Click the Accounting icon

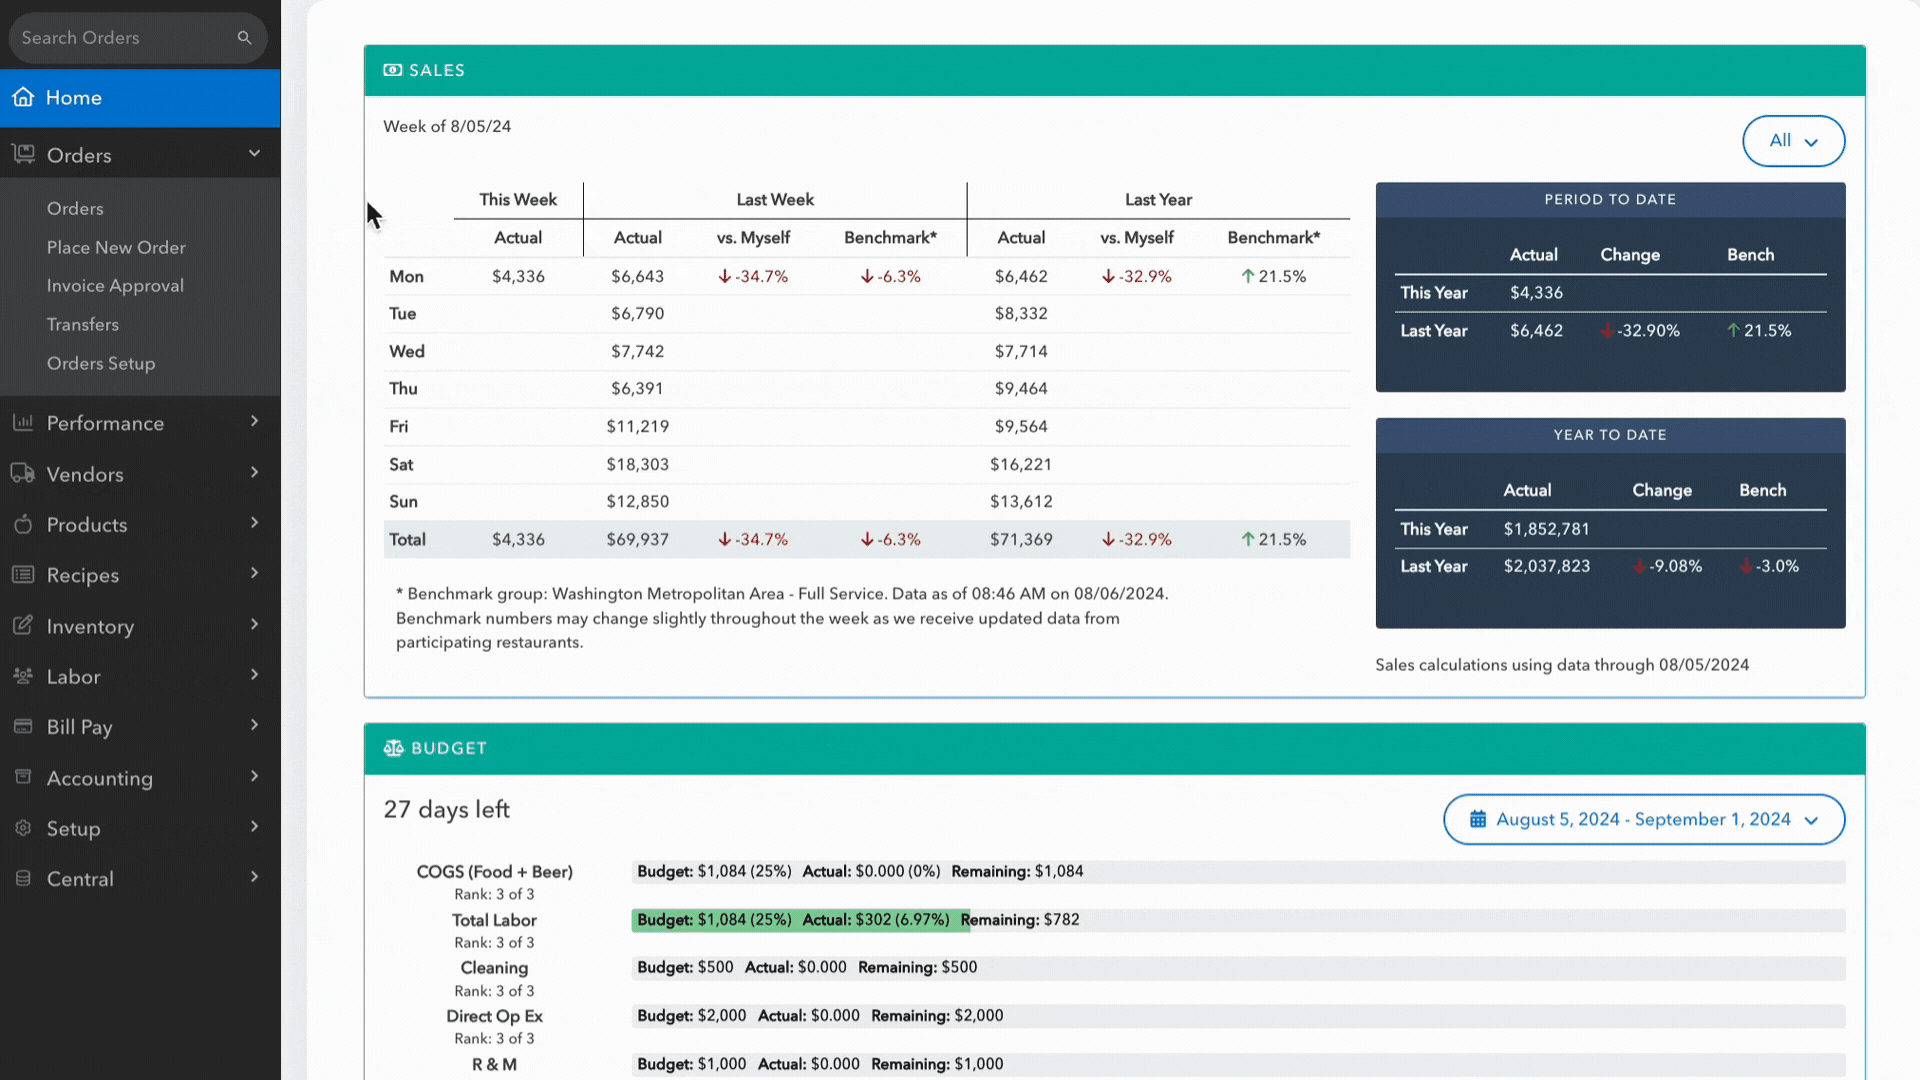pyautogui.click(x=23, y=777)
